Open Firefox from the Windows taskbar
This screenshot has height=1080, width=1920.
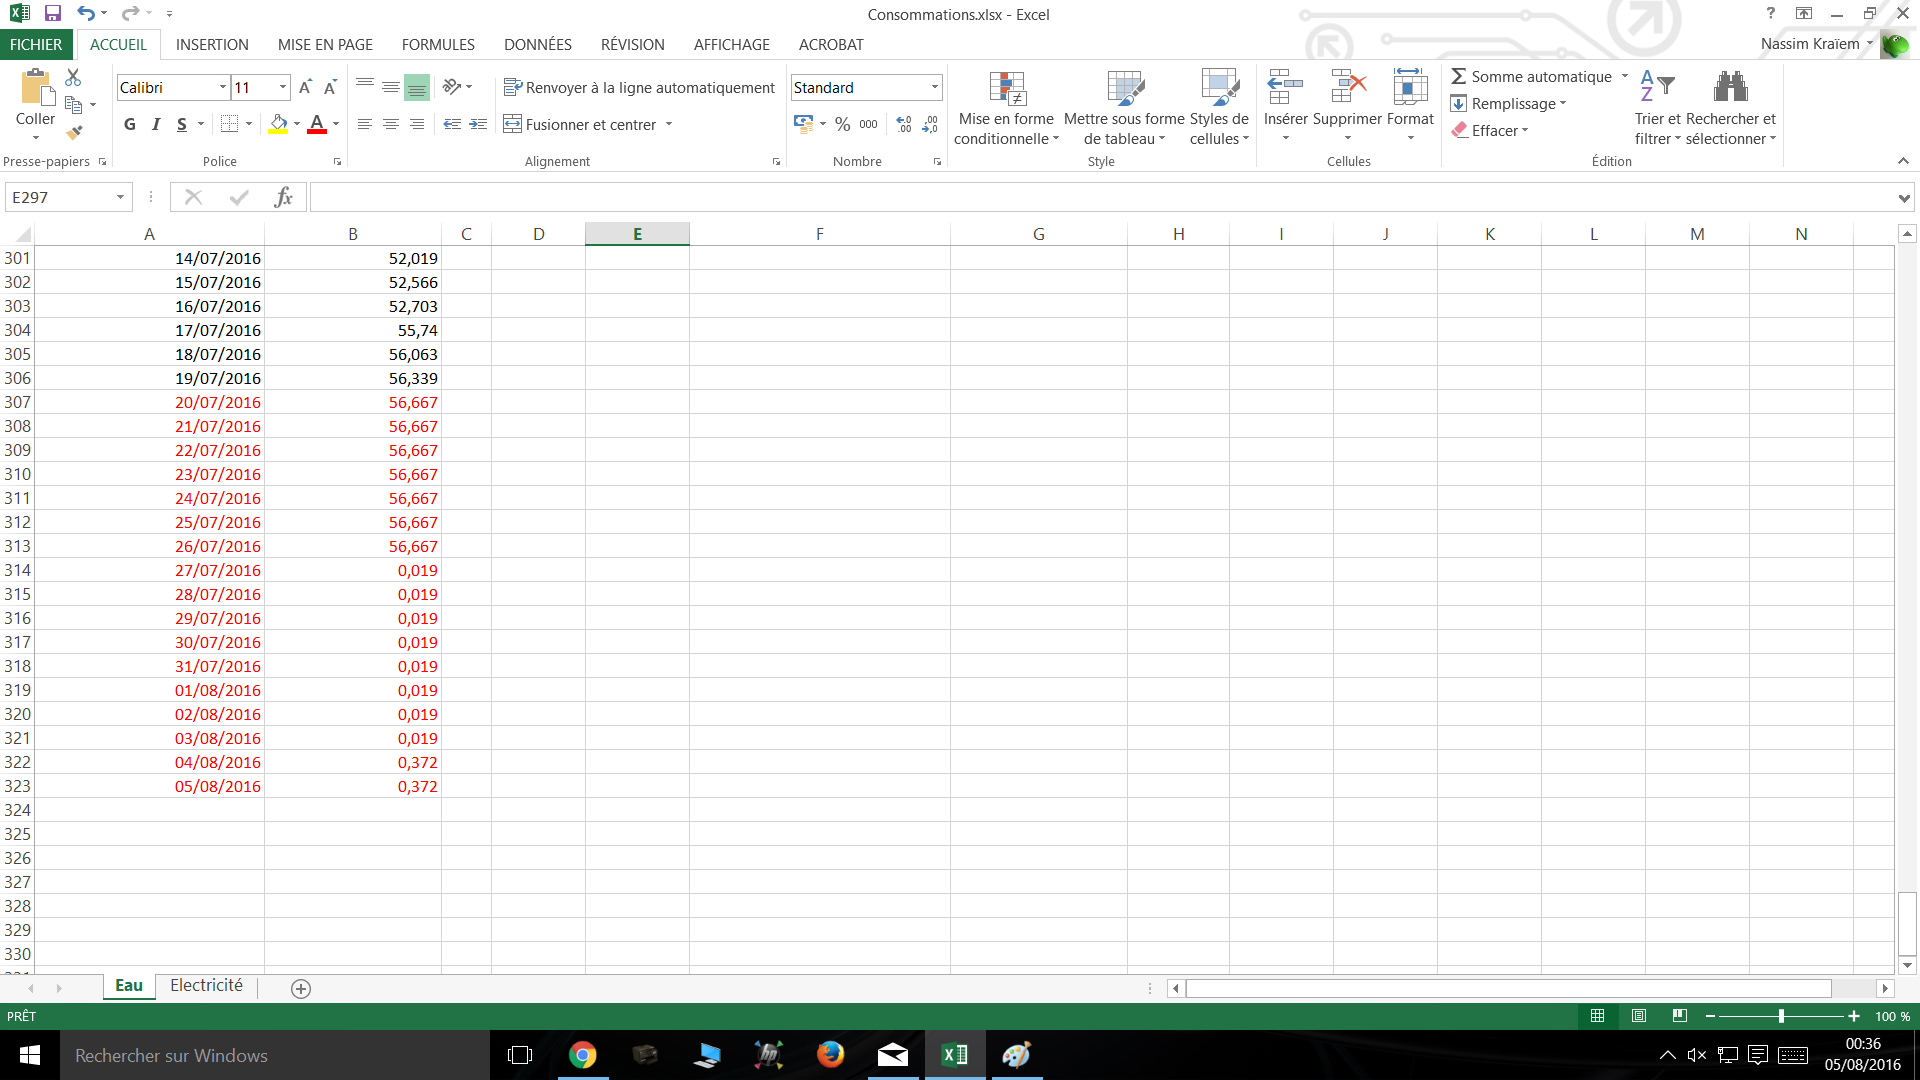click(x=830, y=1055)
